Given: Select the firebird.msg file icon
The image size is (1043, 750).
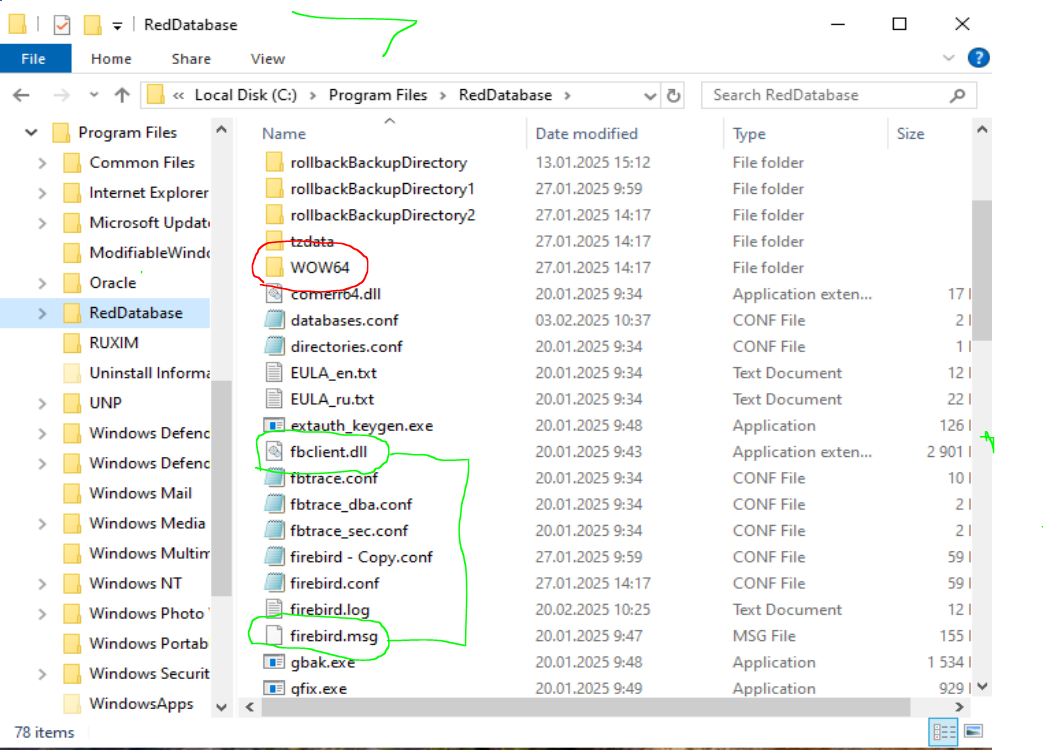Looking at the screenshot, I should pyautogui.click(x=274, y=636).
